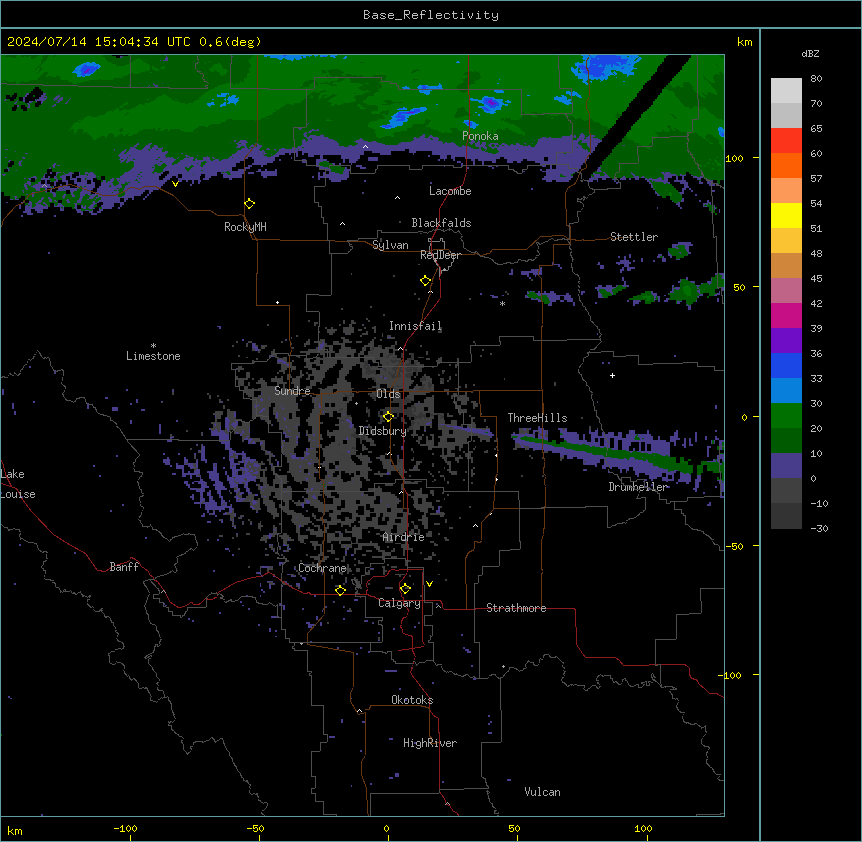The height and width of the screenshot is (842, 862).
Task: Click the Sundre city label
Action: (x=292, y=391)
